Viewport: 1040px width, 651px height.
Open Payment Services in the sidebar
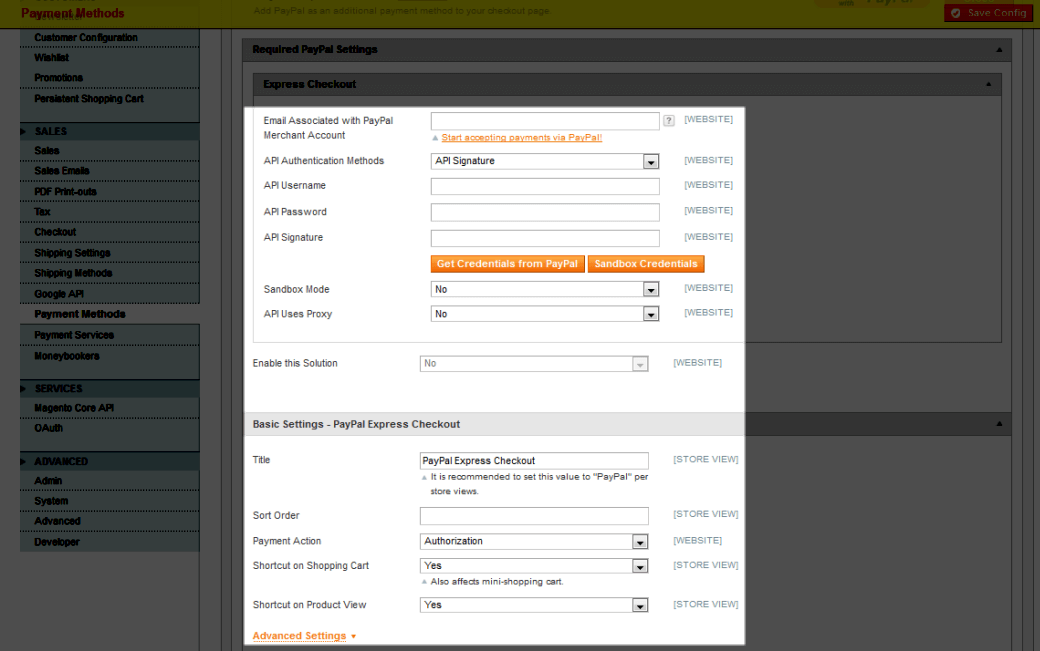pos(74,335)
